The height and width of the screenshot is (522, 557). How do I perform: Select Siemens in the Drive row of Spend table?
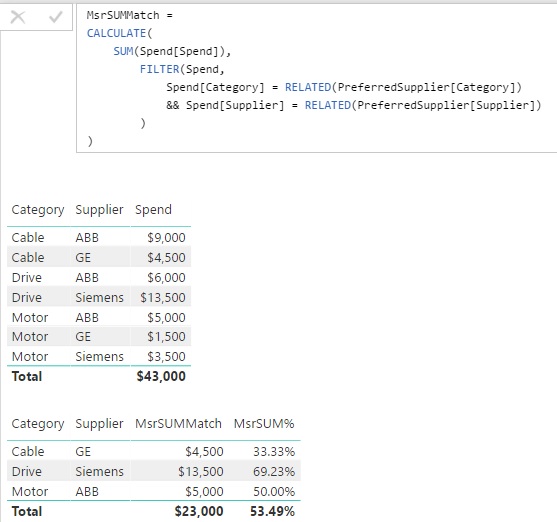point(99,297)
